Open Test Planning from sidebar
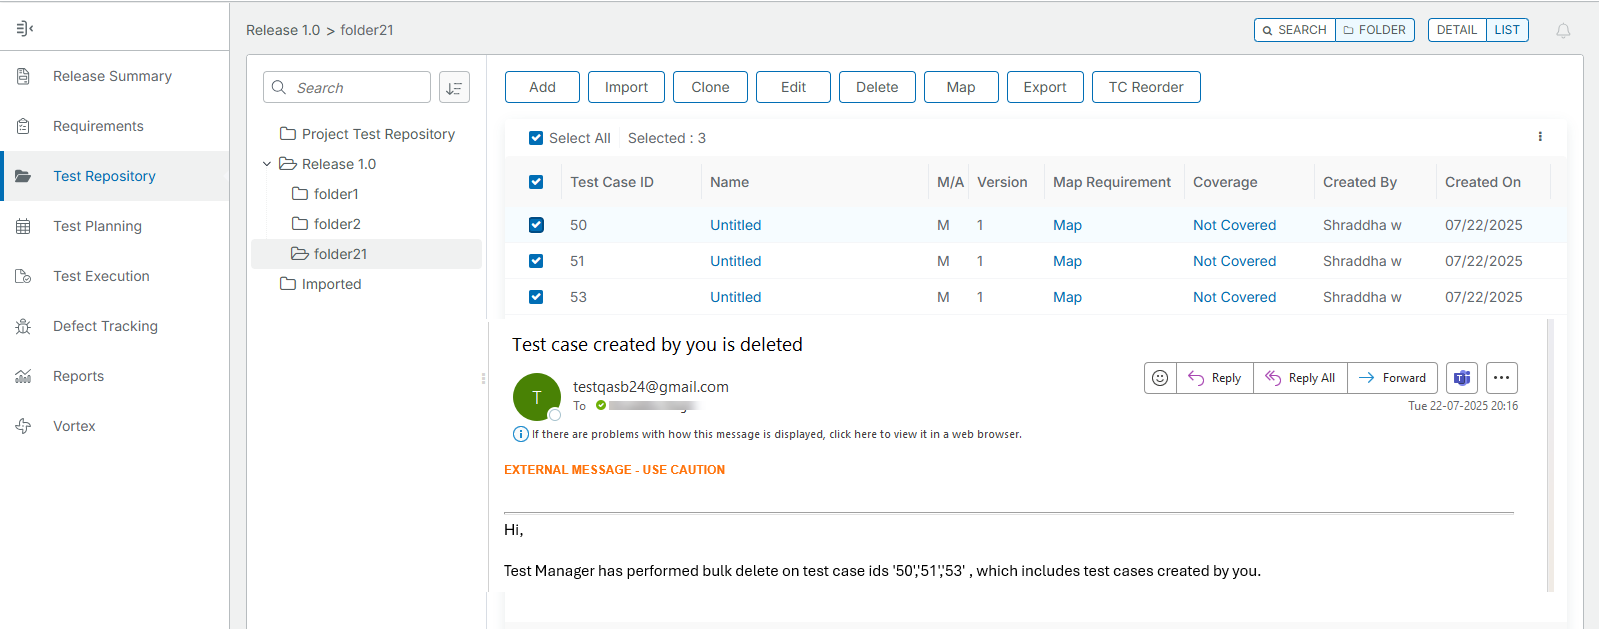The width and height of the screenshot is (1599, 629). click(x=97, y=226)
